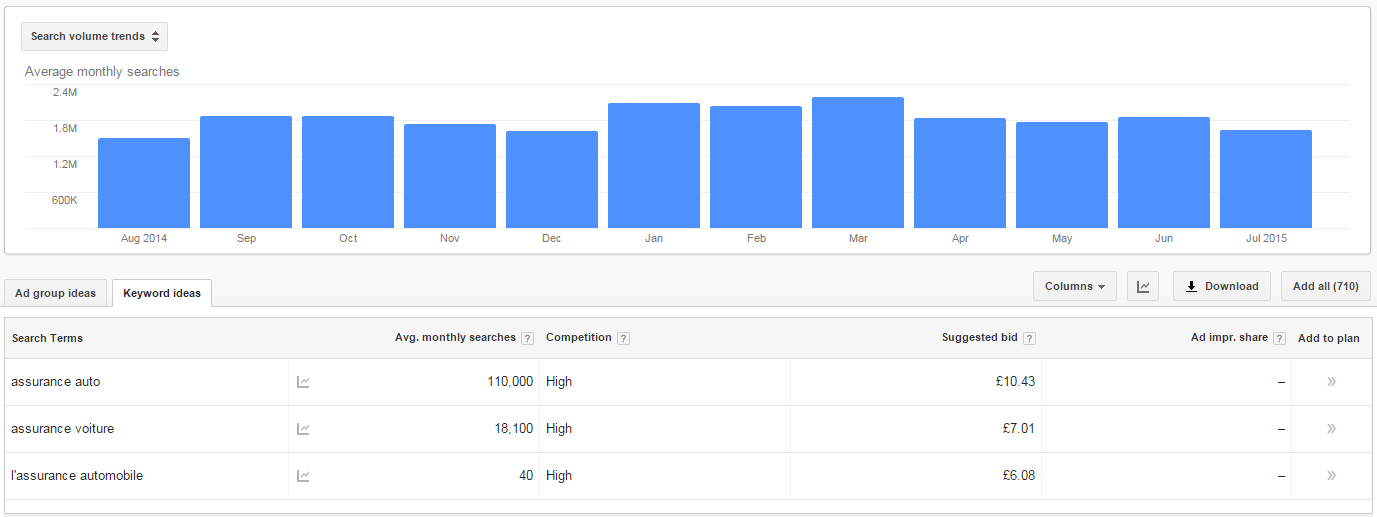Screen dimensions: 1377x517
Task: Click the Download button
Action: click(1222, 286)
